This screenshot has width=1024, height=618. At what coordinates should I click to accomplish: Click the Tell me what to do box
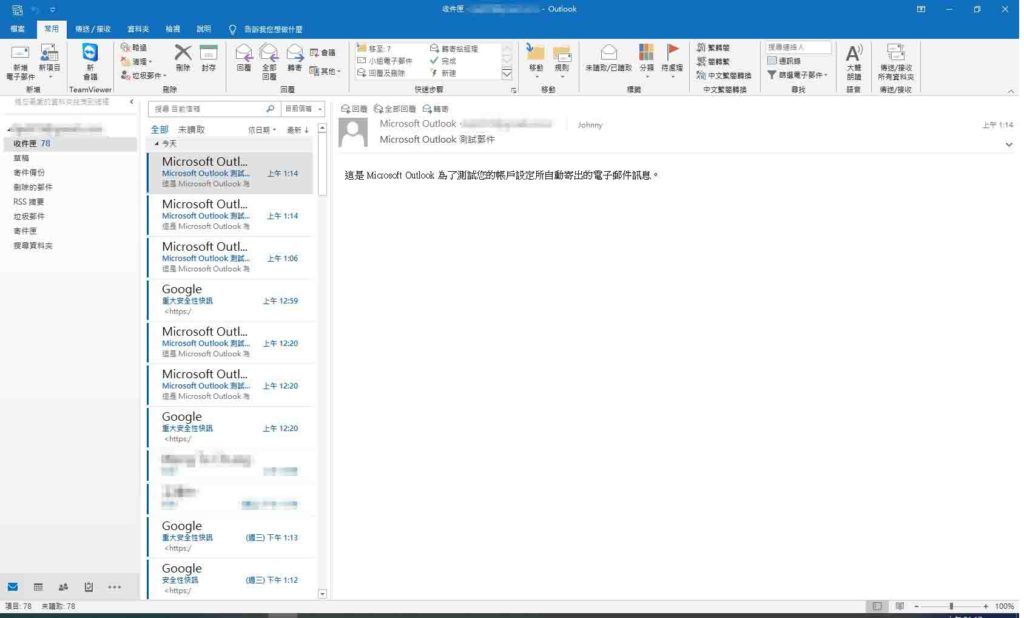point(266,29)
